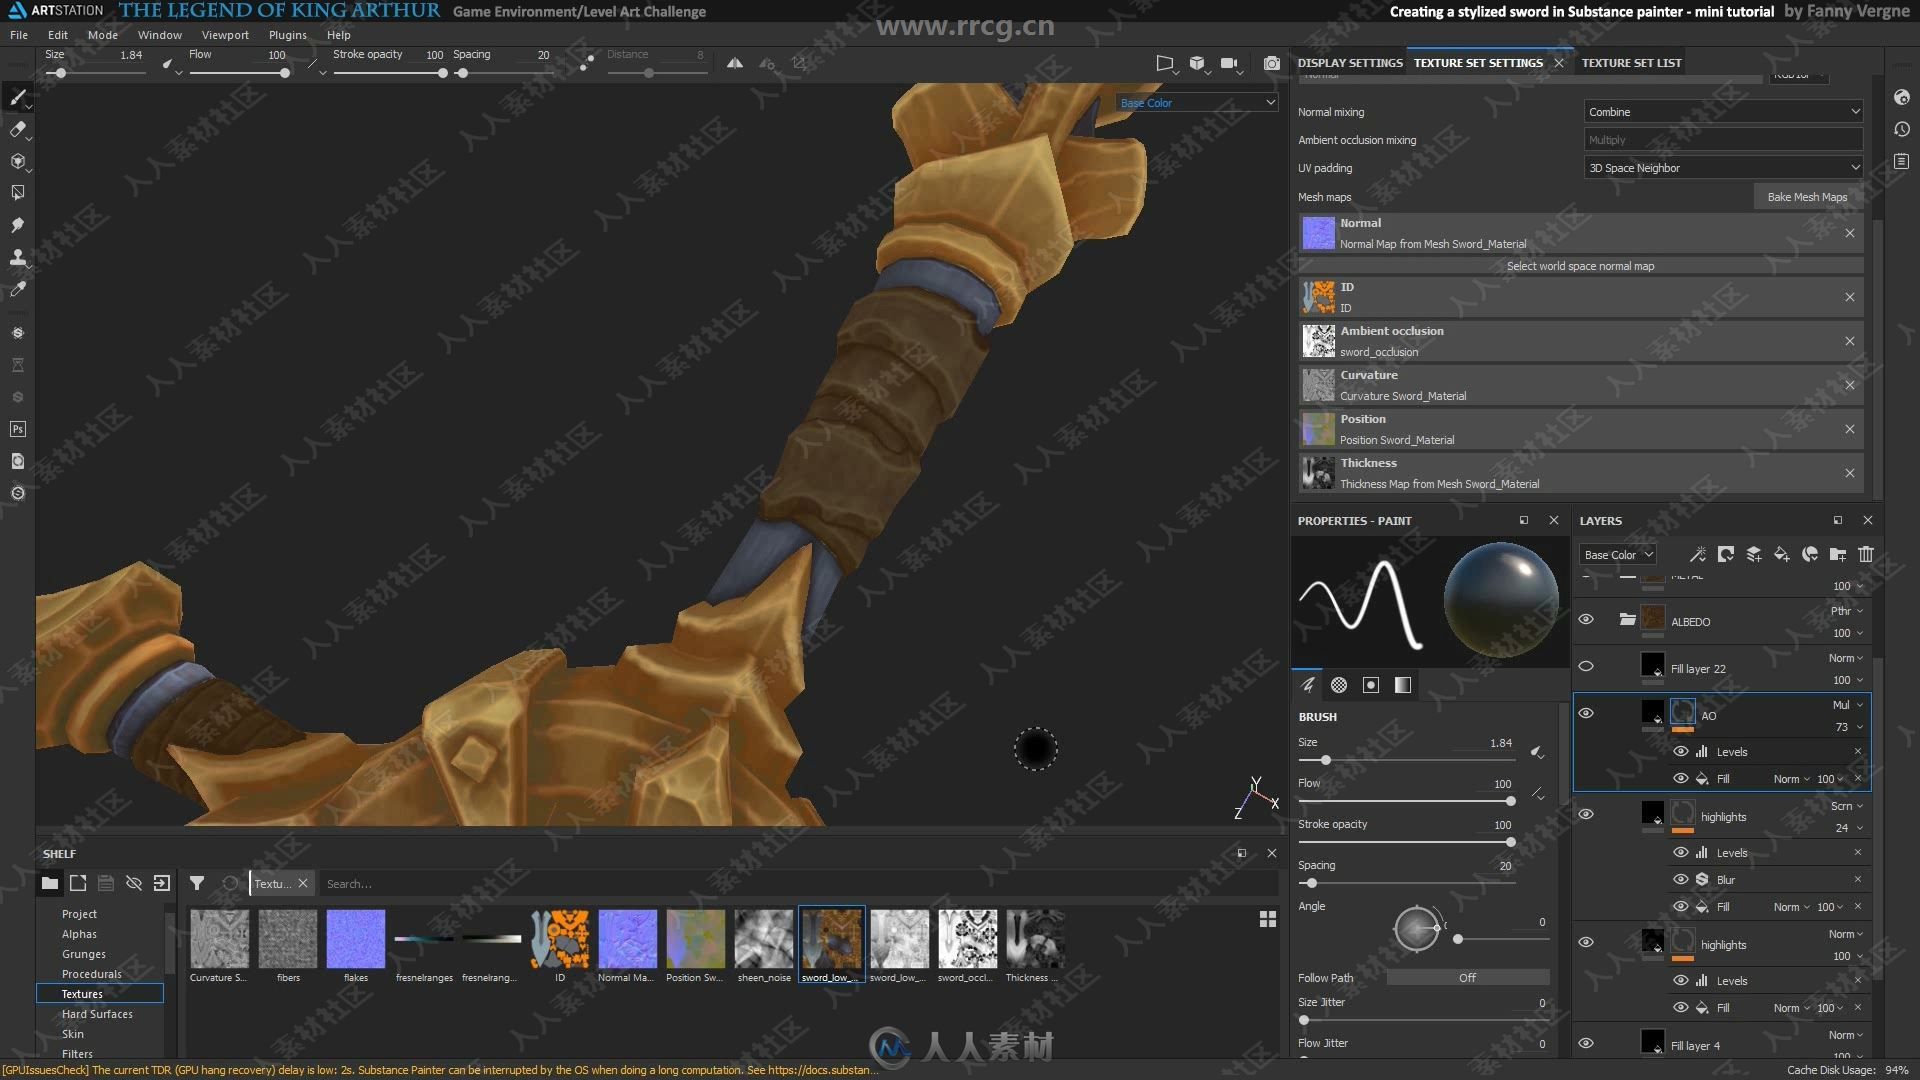The image size is (1920, 1080).
Task: Click the add smart material icon
Action: pyautogui.click(x=1809, y=554)
